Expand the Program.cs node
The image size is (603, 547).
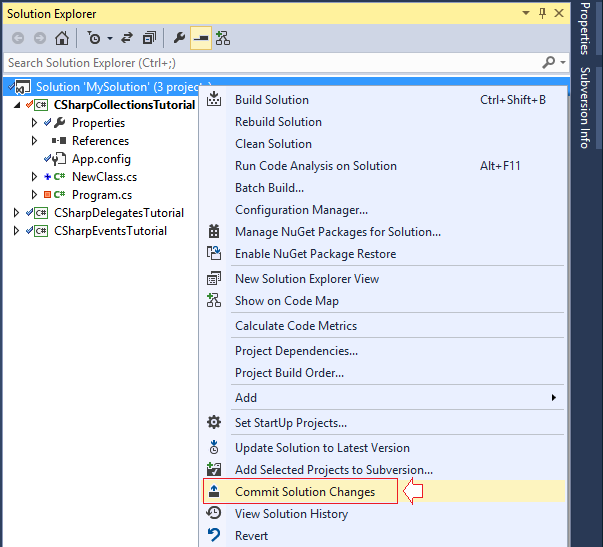[x=34, y=195]
